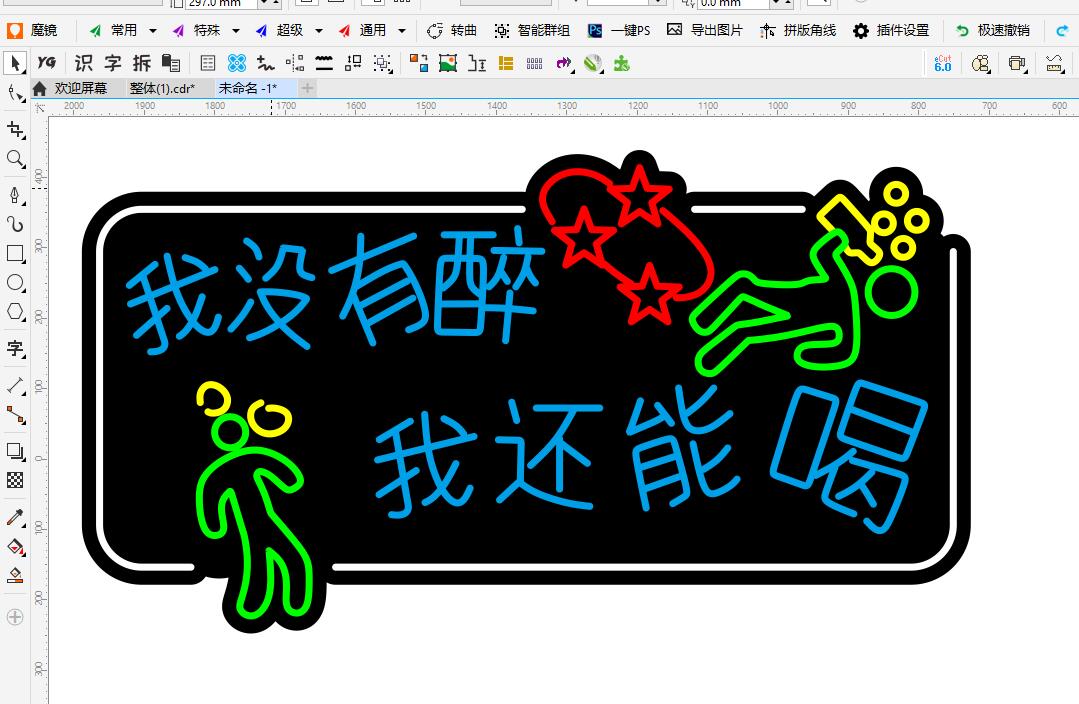Image resolution: width=1079 pixels, height=704 pixels.
Task: Click the dashed-selection group icon
Action: point(382,63)
